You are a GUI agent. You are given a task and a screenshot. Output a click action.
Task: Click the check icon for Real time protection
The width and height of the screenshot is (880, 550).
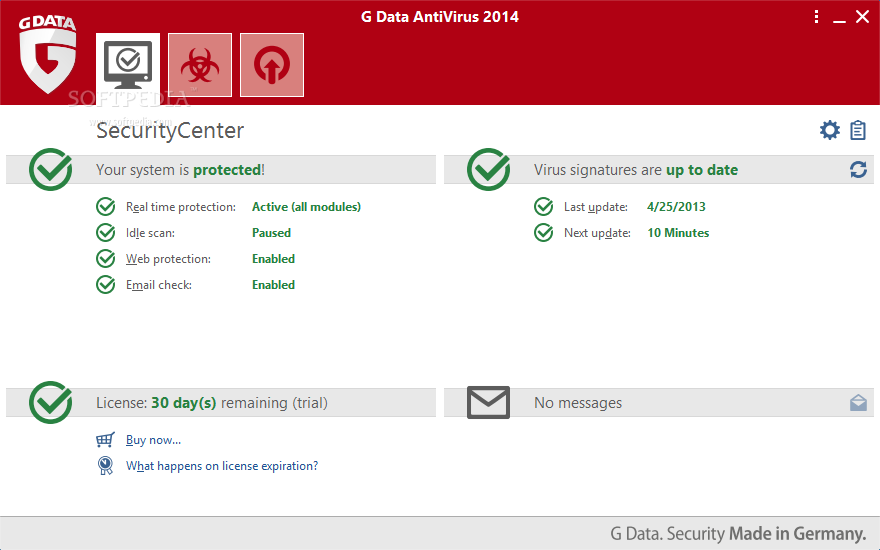click(106, 207)
